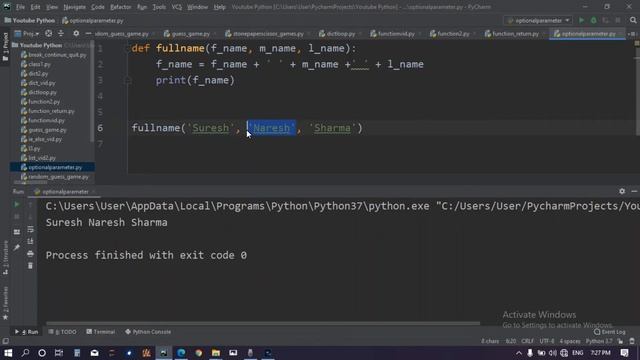Print console output icon

click(31, 254)
